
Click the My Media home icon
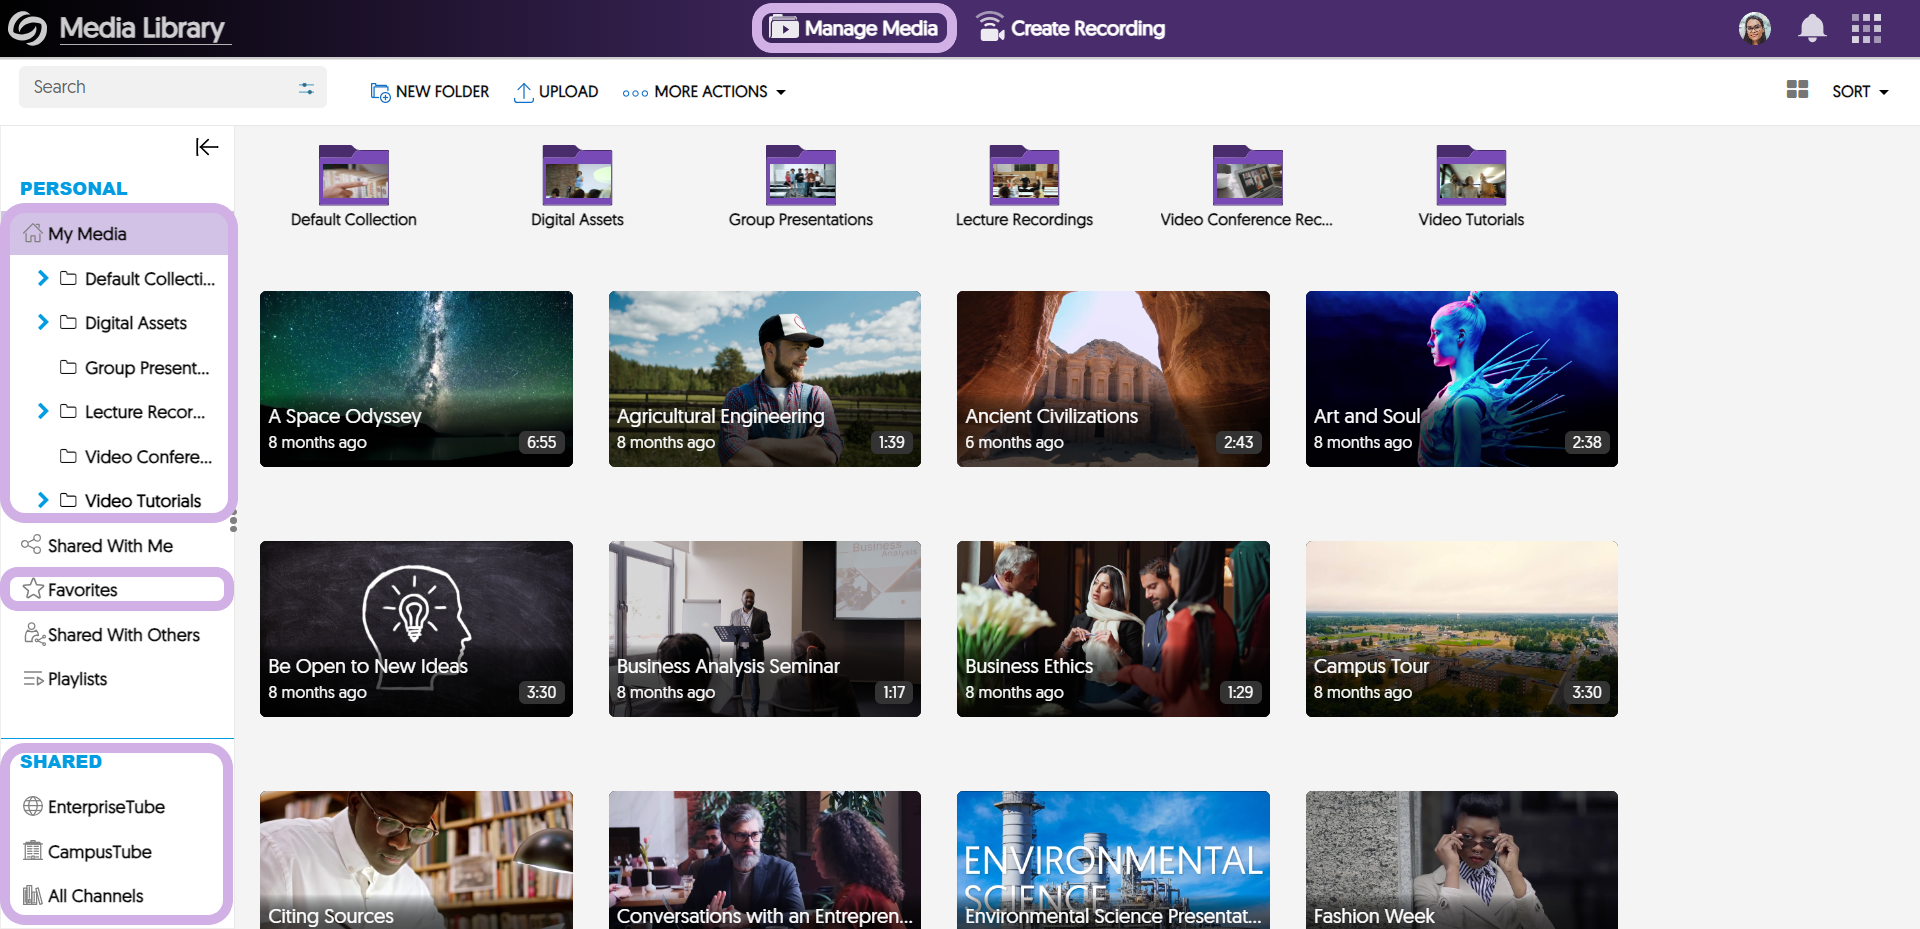33,233
